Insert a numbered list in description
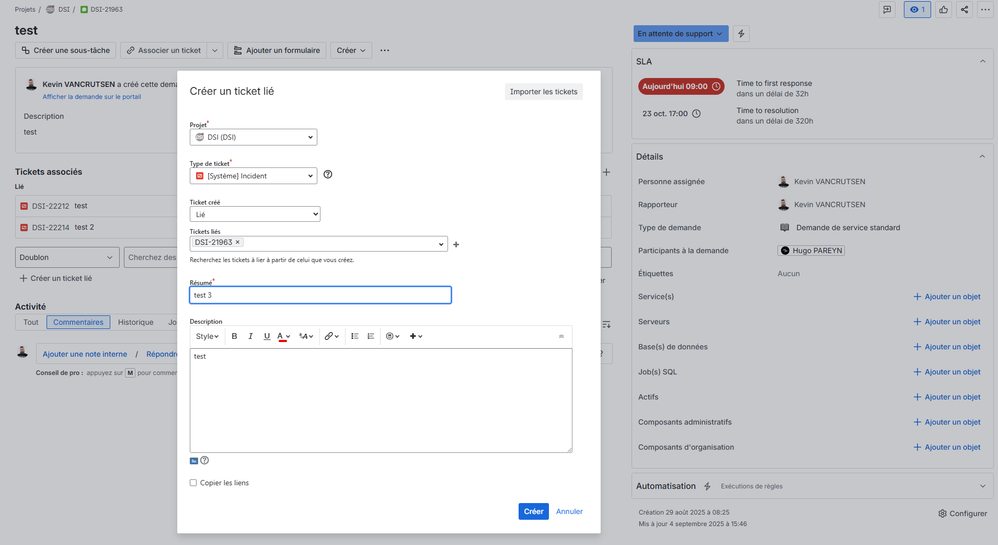The height and width of the screenshot is (545, 998). click(x=371, y=336)
